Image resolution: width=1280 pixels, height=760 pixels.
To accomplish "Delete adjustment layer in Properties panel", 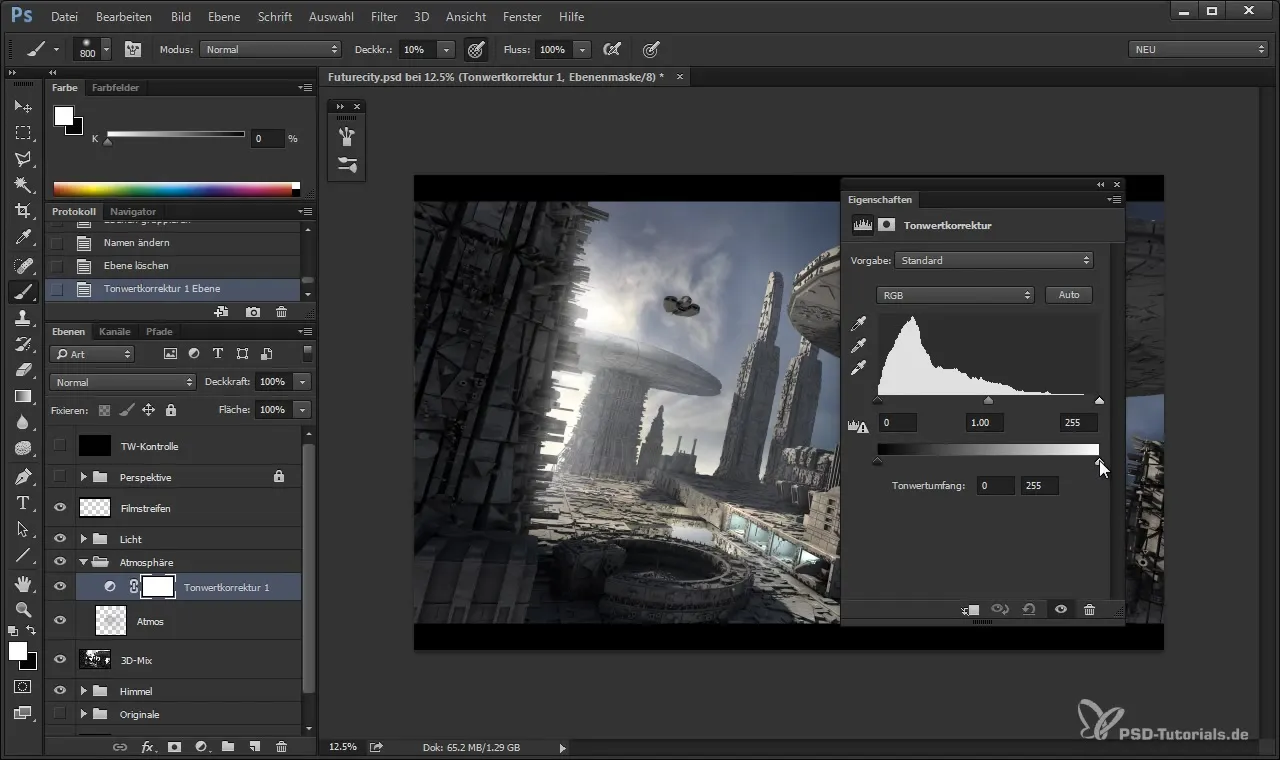I will click(x=1089, y=610).
